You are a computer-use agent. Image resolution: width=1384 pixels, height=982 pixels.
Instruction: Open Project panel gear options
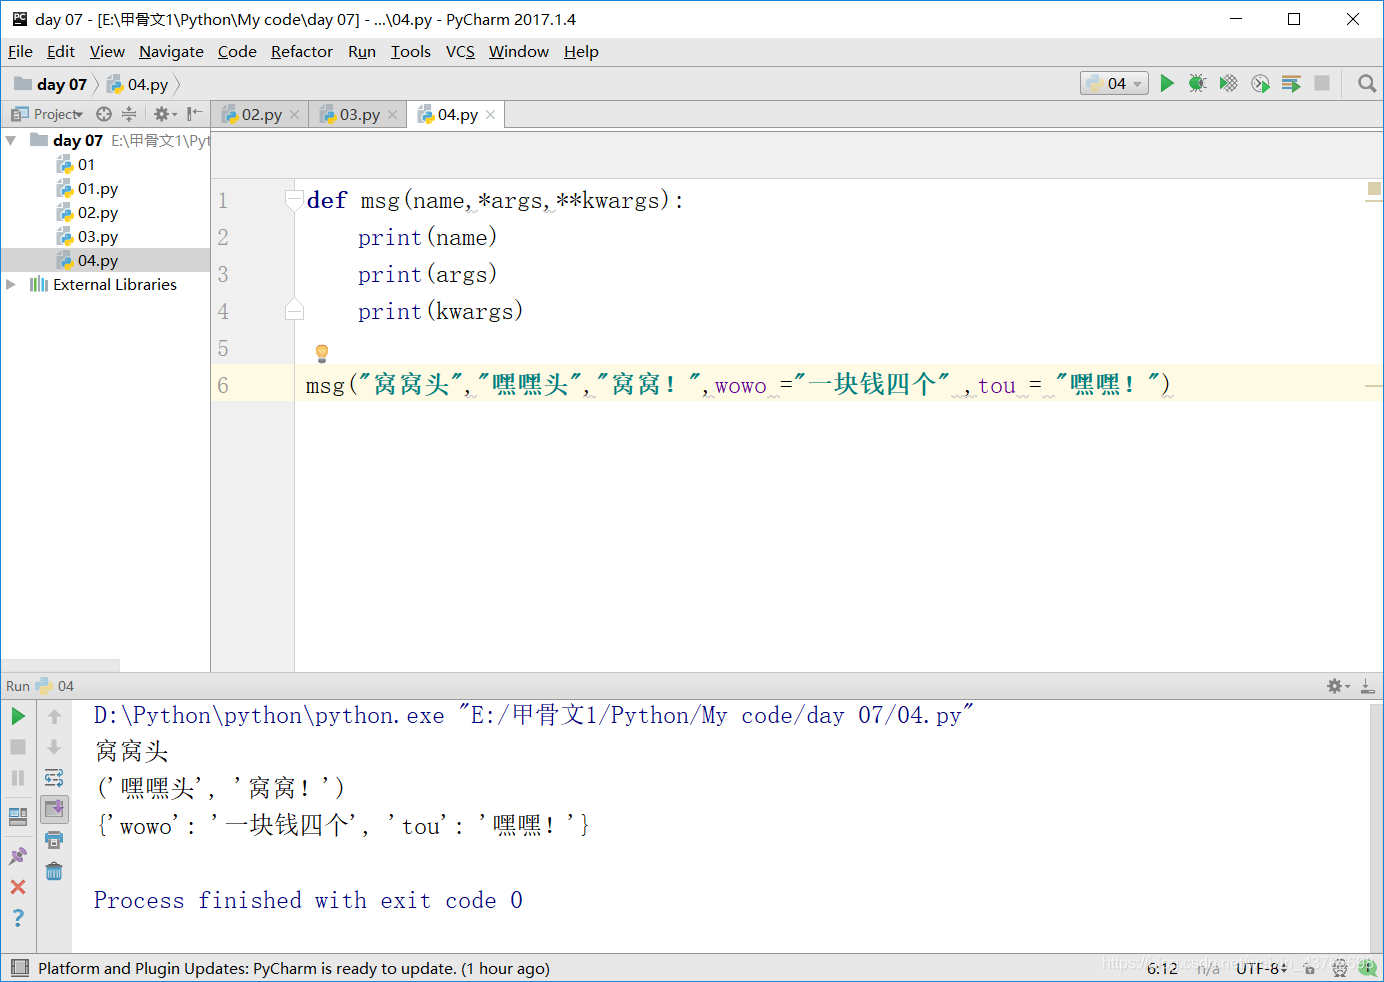pos(165,114)
